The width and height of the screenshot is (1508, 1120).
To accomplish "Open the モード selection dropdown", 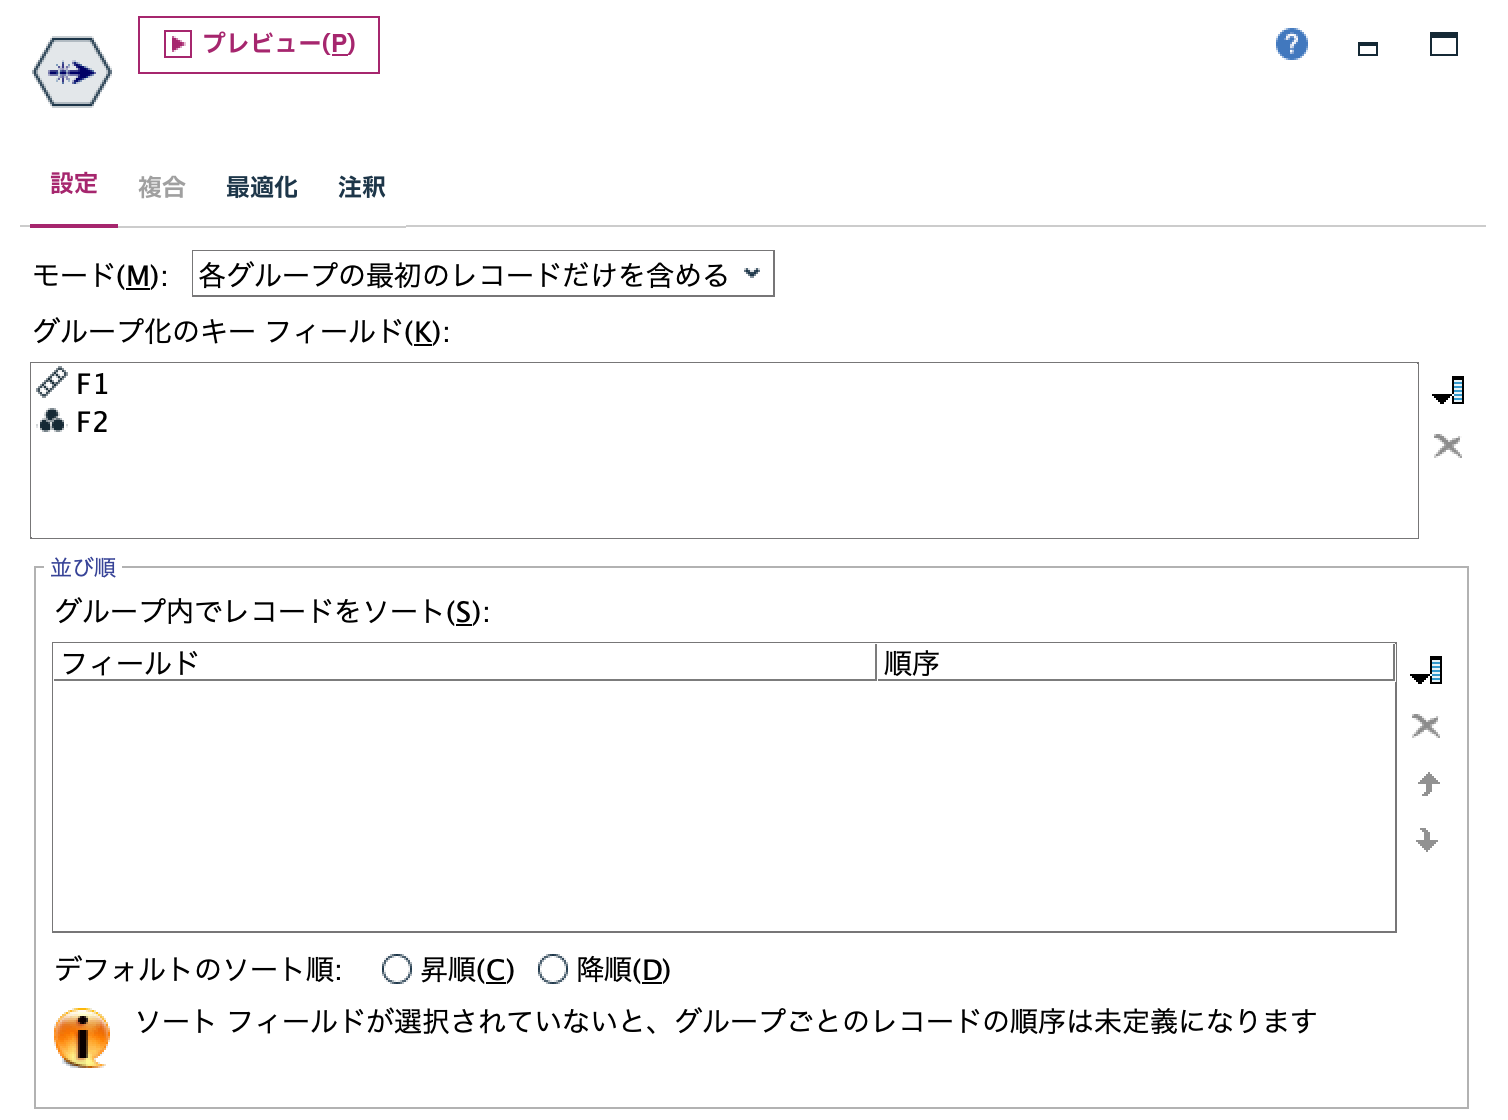I will [752, 273].
